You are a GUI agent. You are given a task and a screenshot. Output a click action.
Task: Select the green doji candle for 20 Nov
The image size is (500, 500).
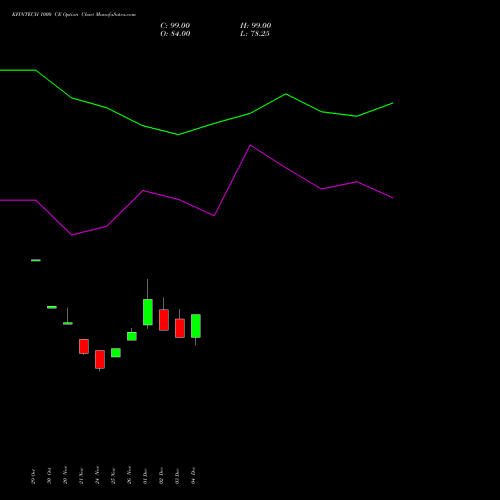68,323
